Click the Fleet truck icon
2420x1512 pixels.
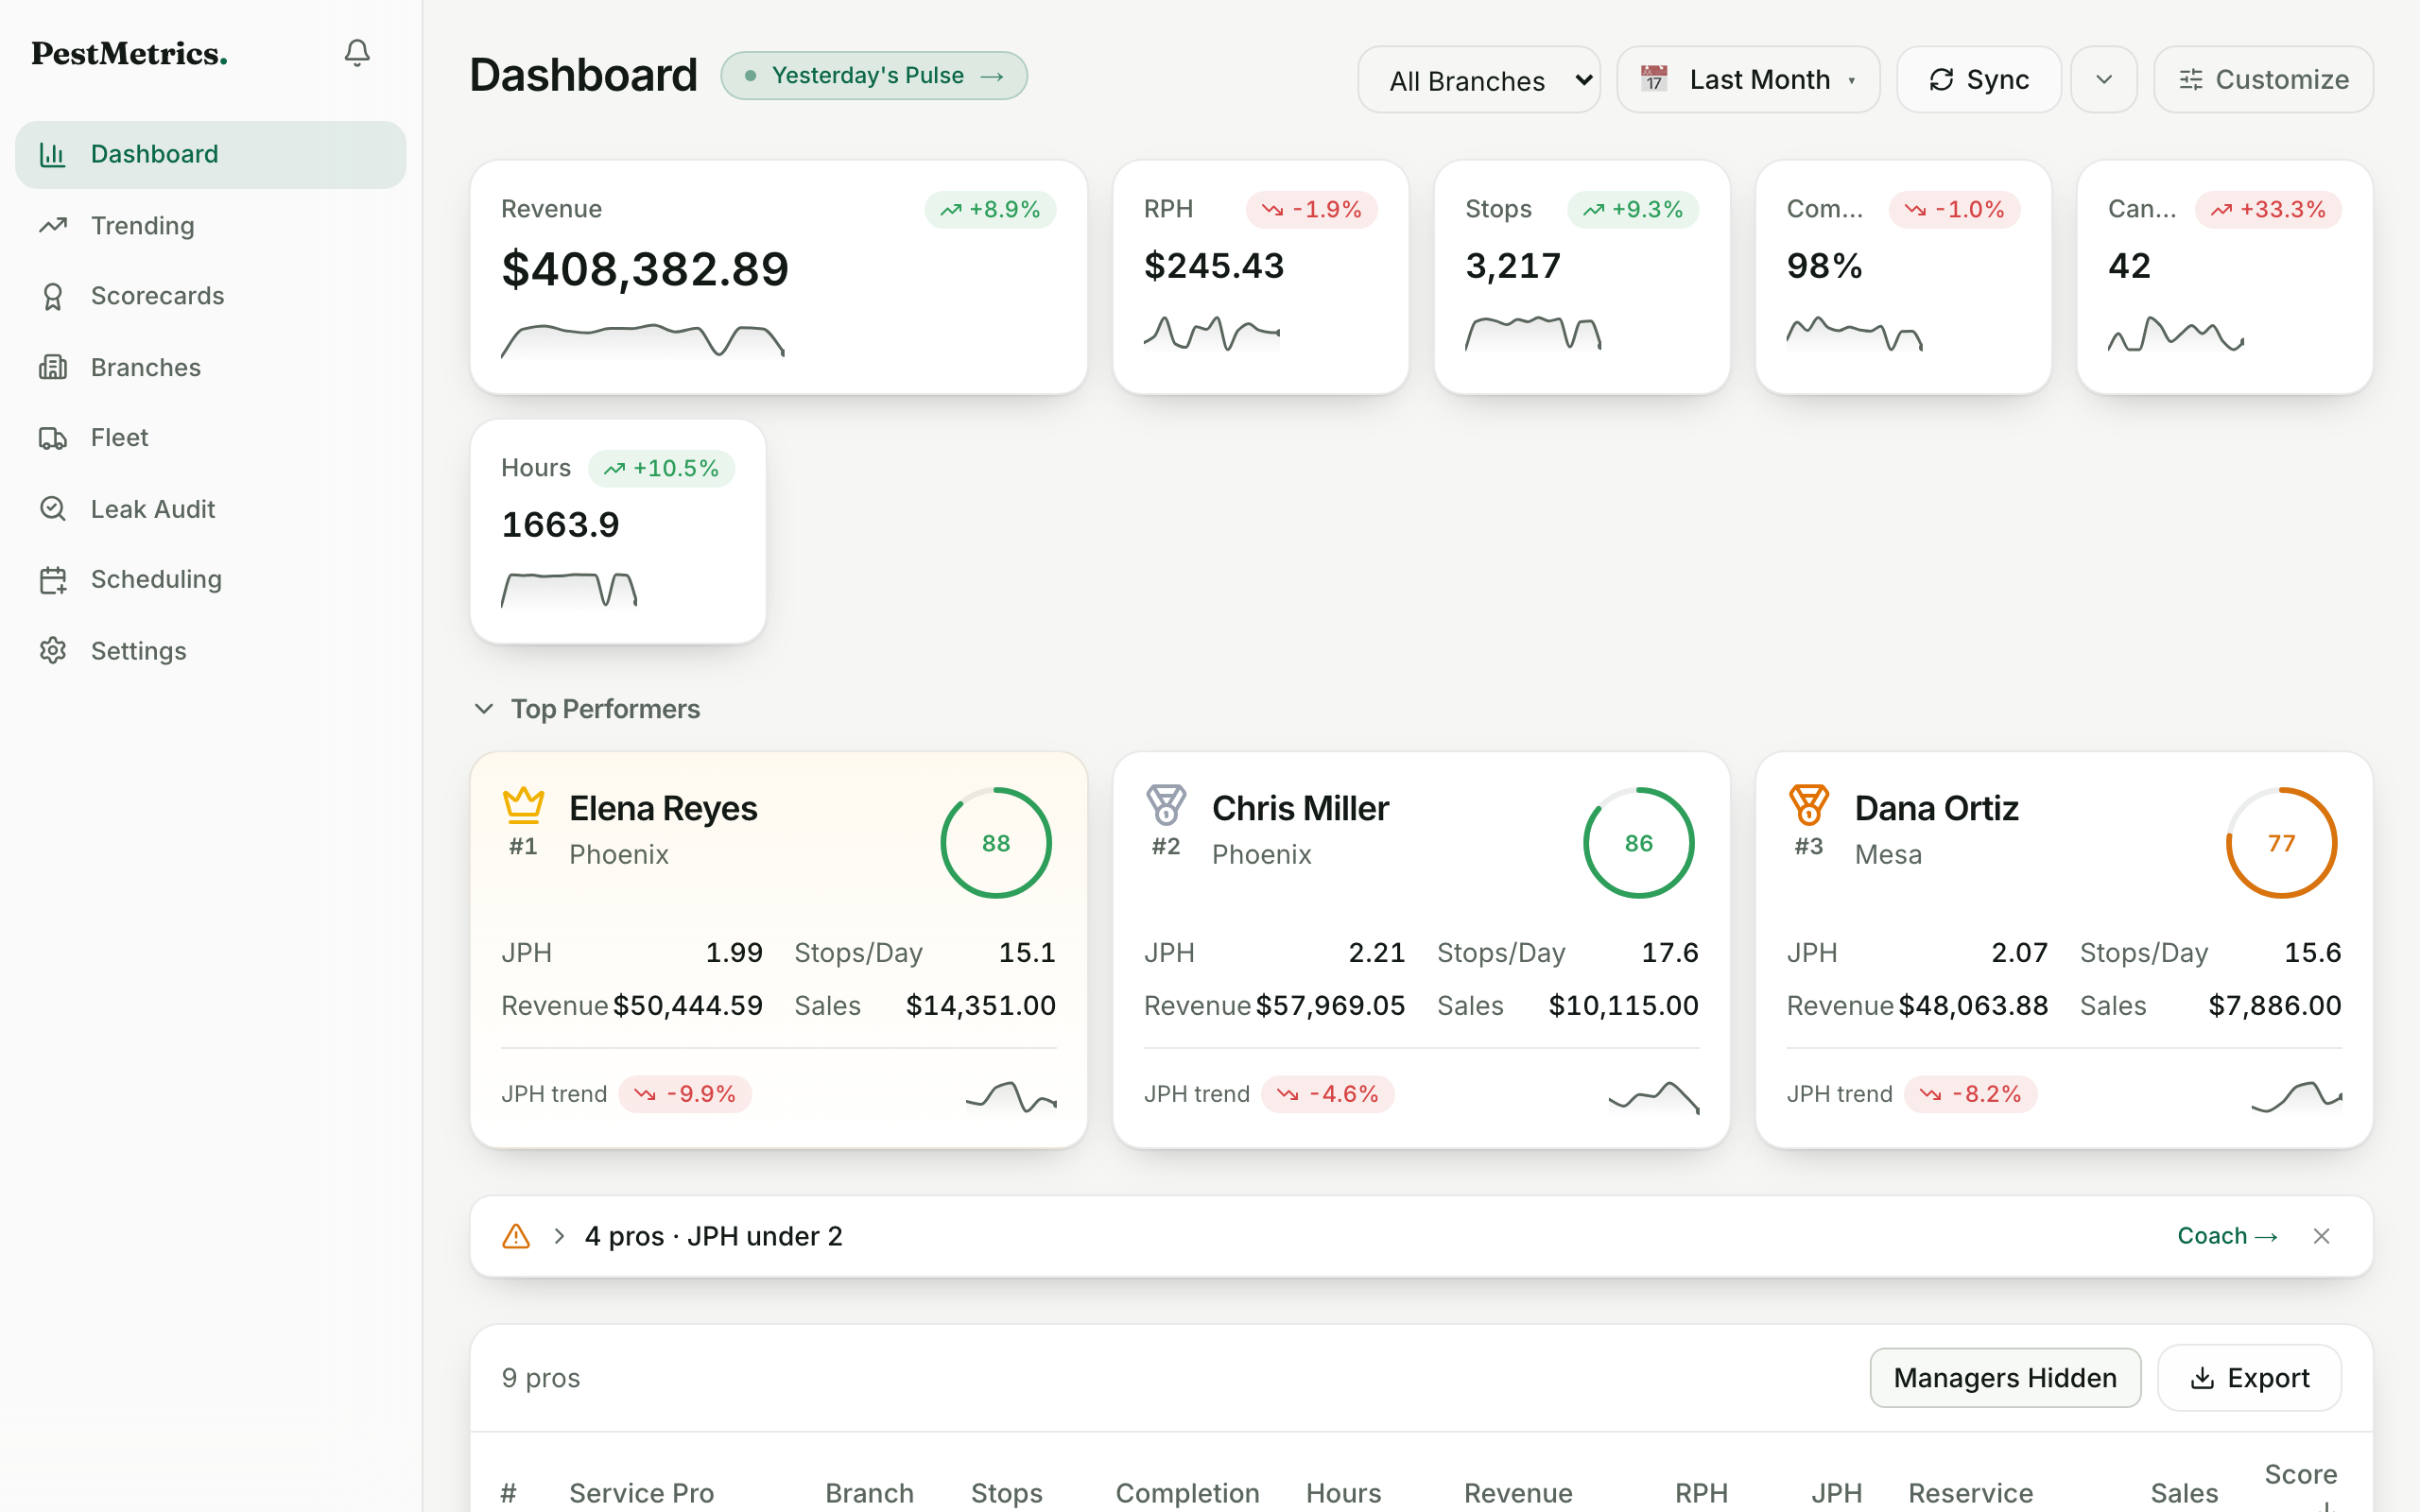point(53,438)
